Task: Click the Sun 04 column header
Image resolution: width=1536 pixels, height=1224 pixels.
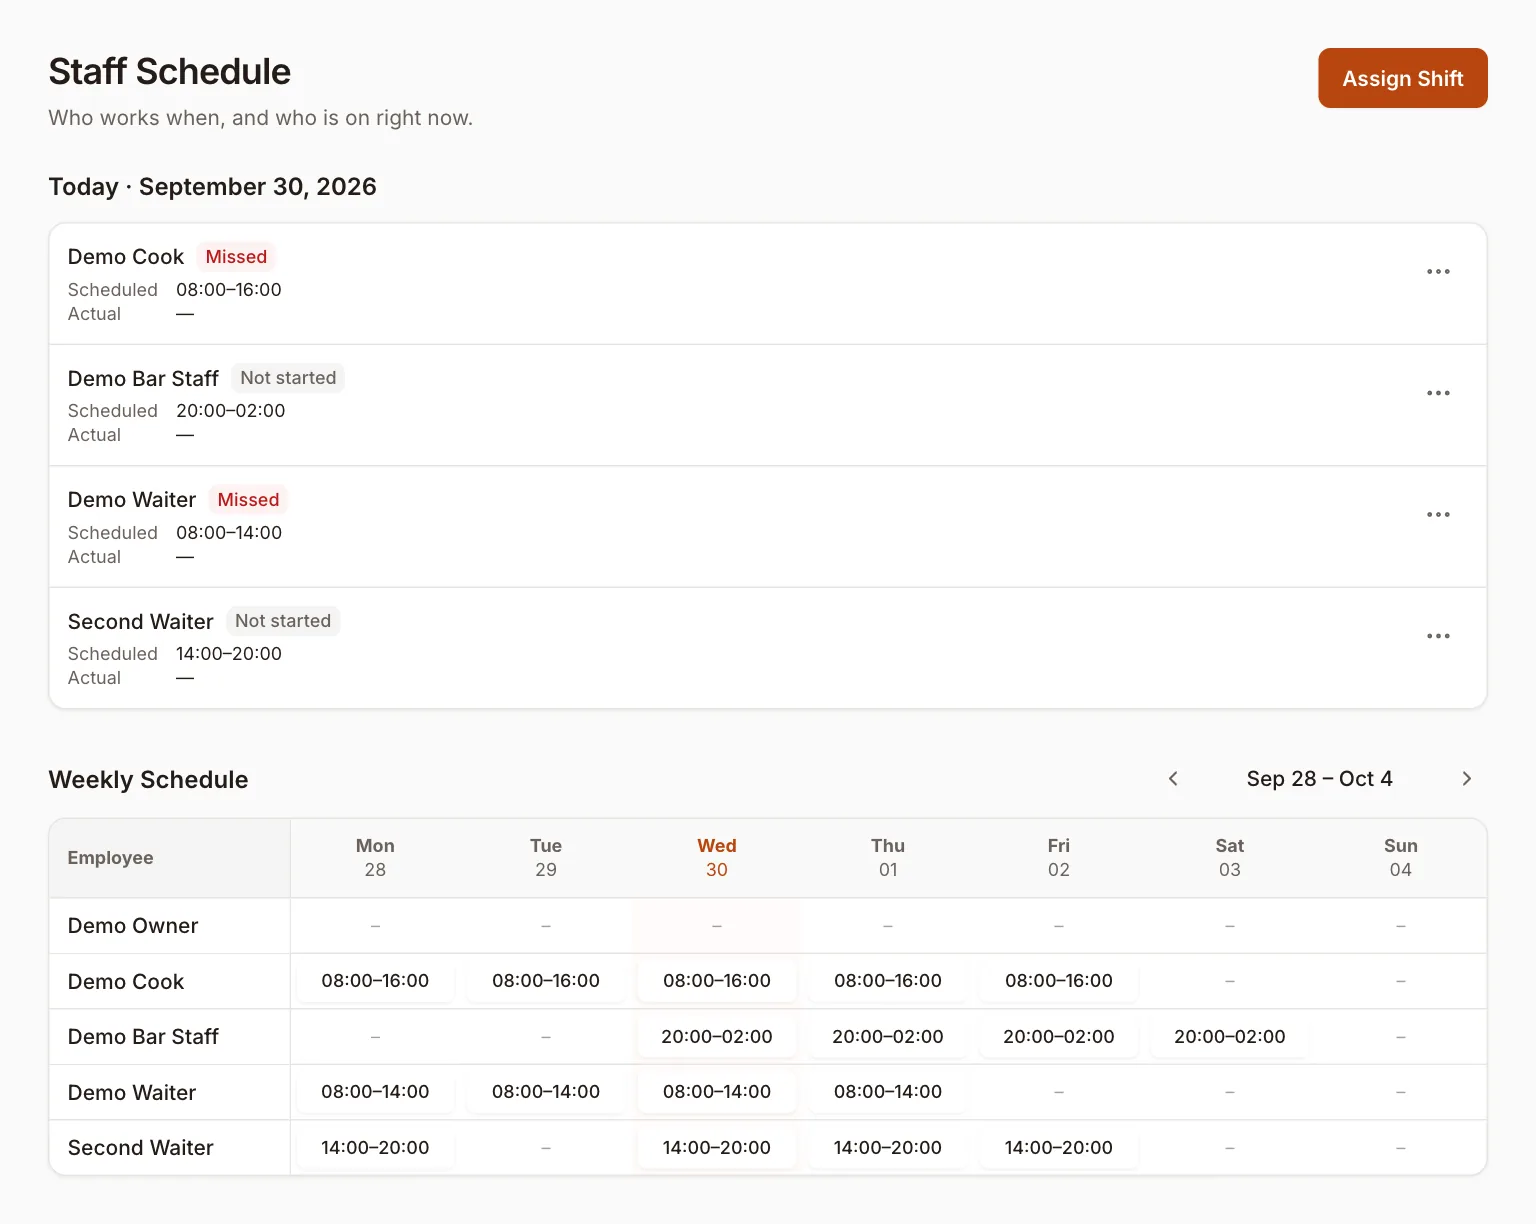Action: (1401, 858)
